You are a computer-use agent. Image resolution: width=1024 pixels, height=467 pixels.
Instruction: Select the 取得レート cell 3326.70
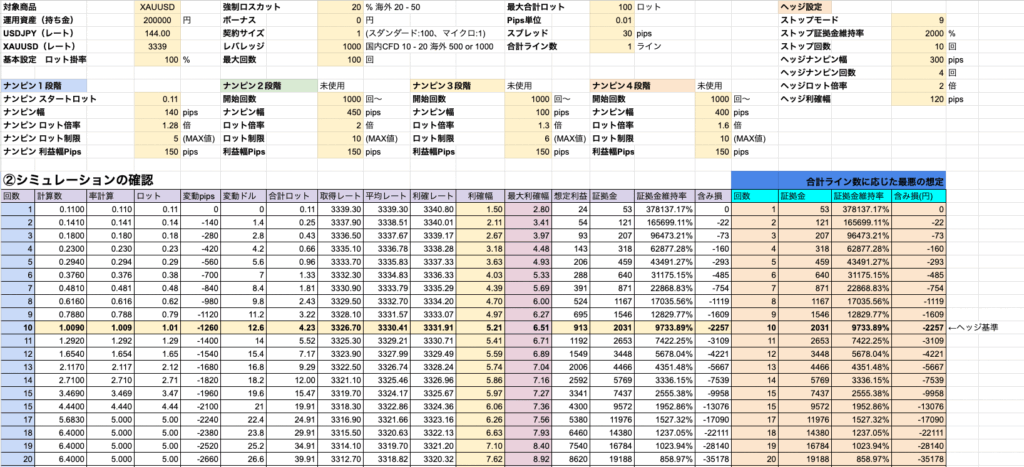tap(340, 327)
